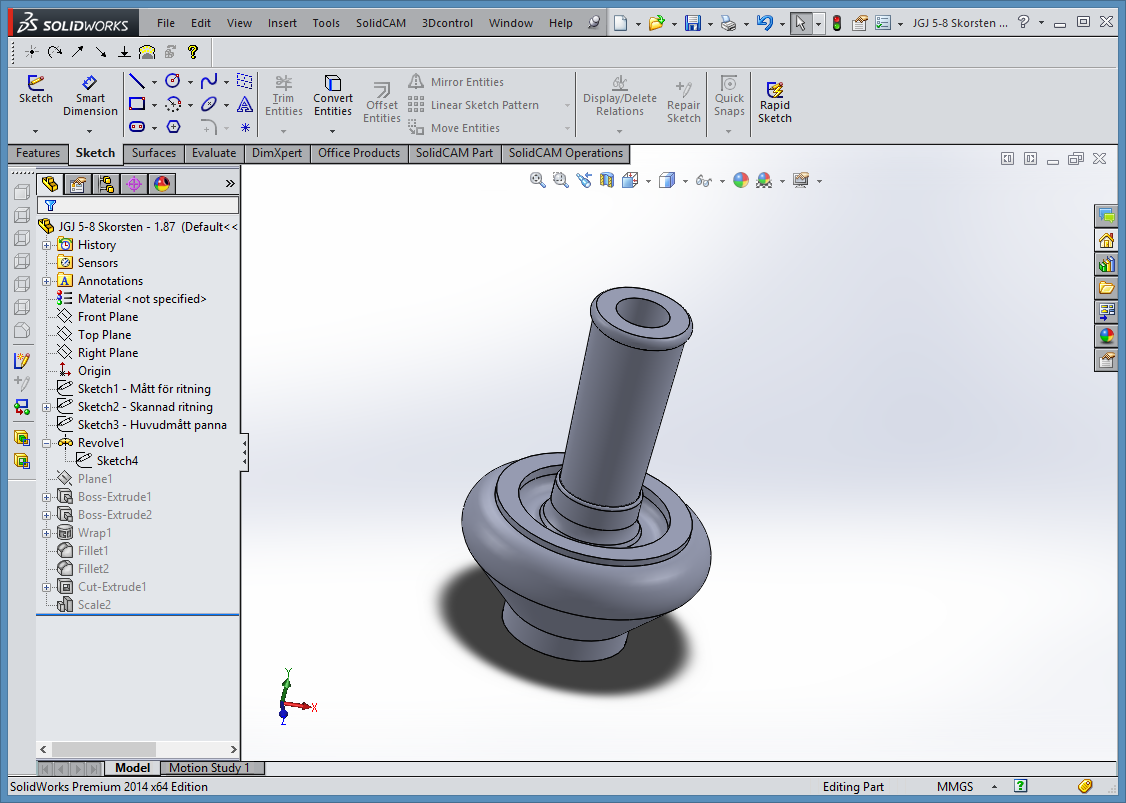The height and width of the screenshot is (803, 1126).
Task: Open the DimXpertManager tab icon
Action: pos(134,184)
